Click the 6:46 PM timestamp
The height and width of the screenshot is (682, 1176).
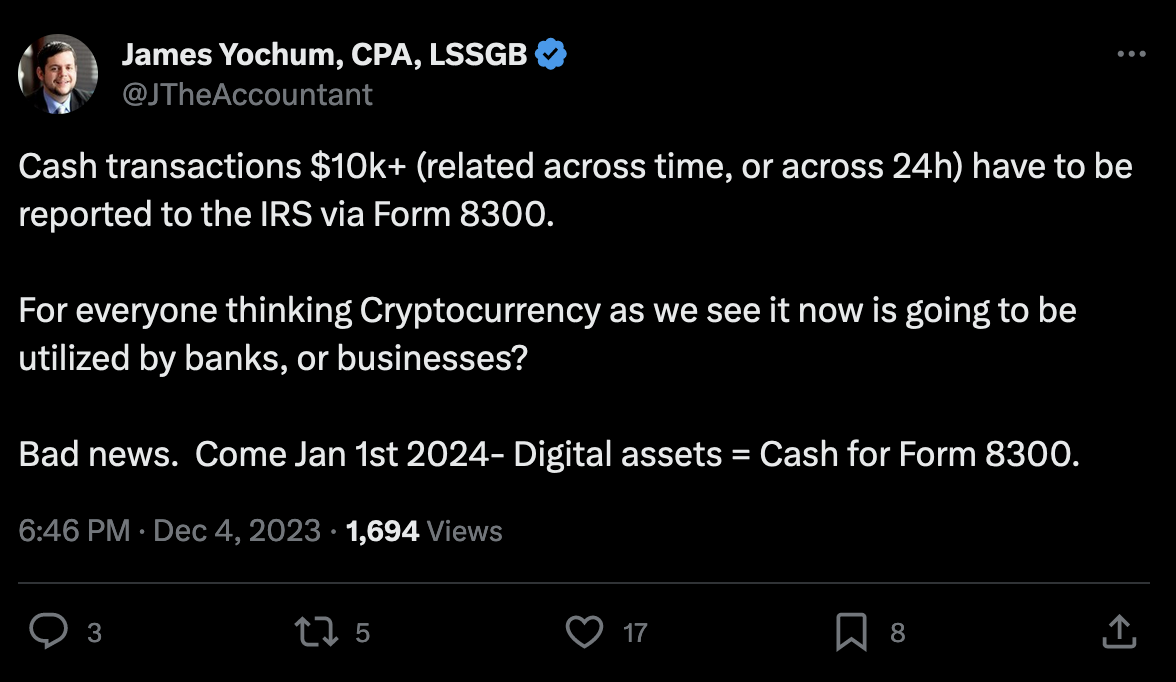click(x=74, y=531)
